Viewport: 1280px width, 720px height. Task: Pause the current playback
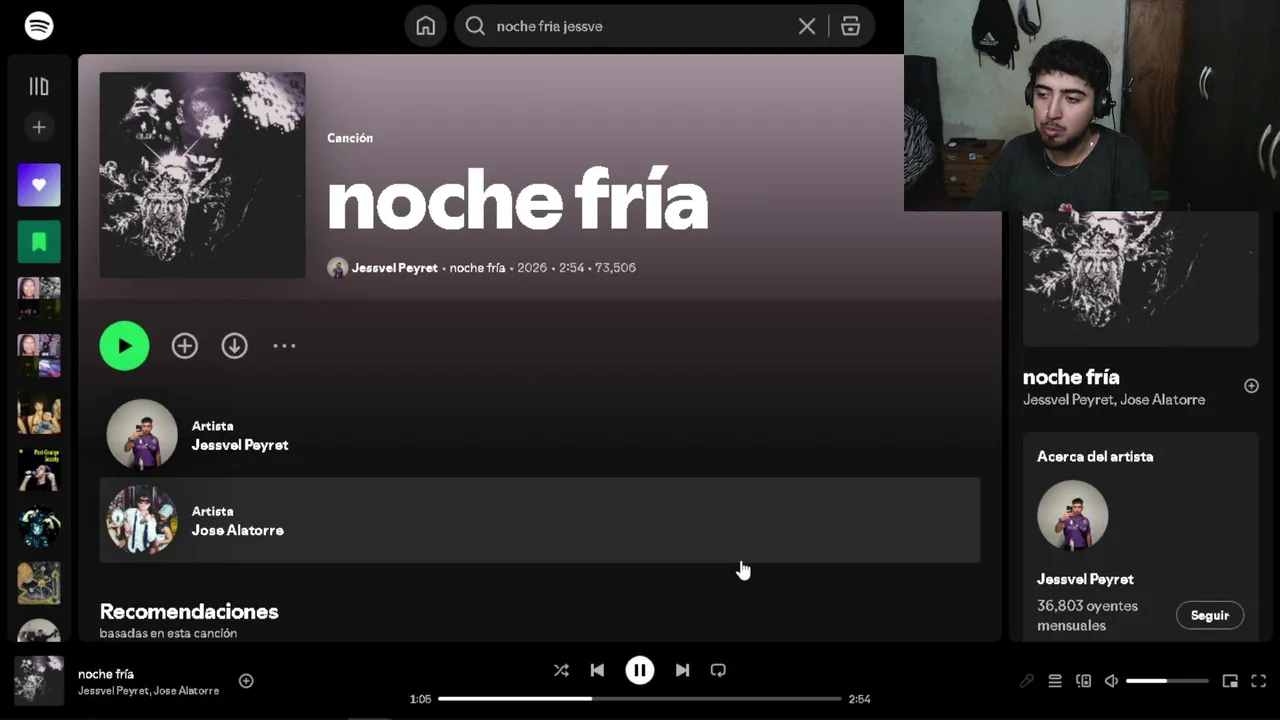(640, 670)
